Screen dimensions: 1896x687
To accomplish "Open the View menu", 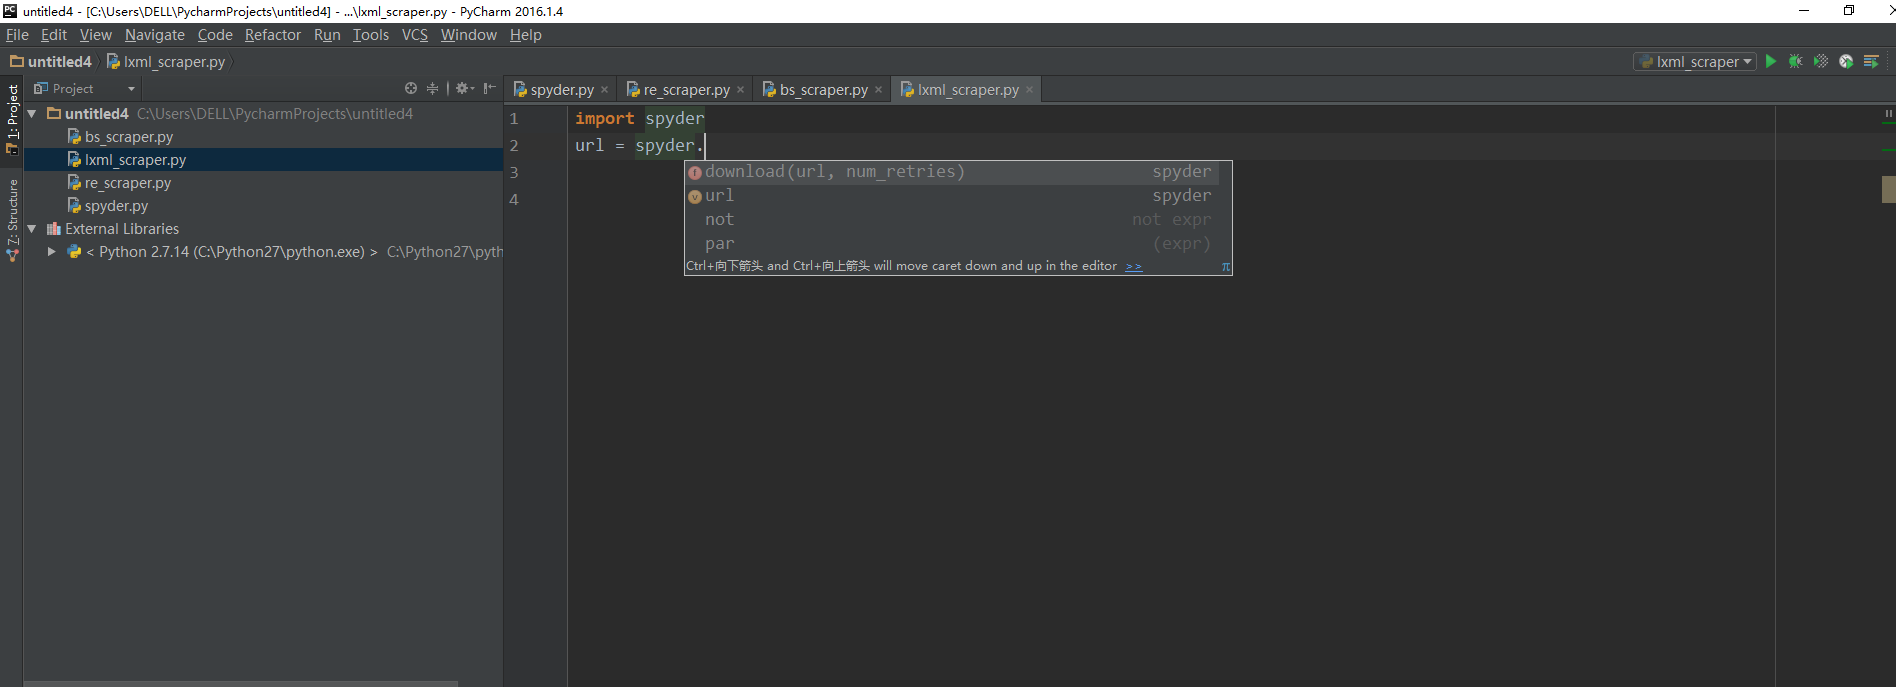I will pyautogui.click(x=96, y=35).
